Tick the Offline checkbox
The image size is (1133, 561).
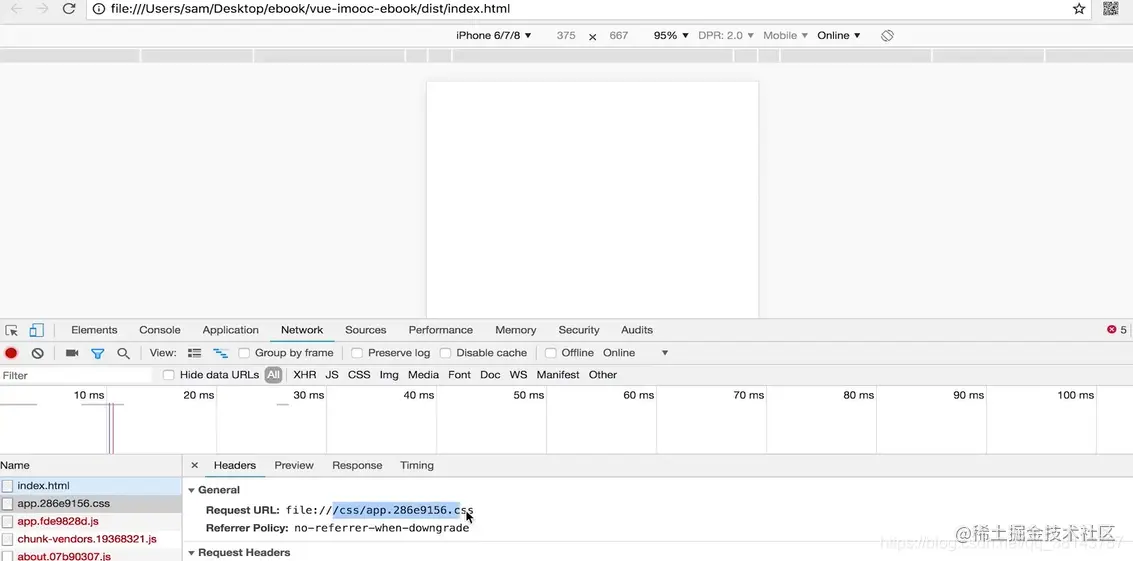(x=551, y=353)
